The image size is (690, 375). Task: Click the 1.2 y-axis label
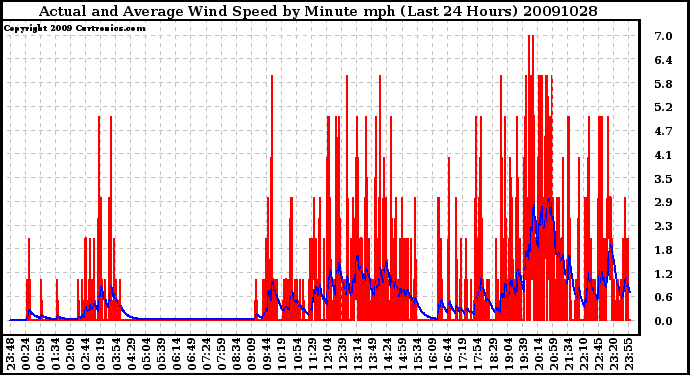click(x=663, y=274)
